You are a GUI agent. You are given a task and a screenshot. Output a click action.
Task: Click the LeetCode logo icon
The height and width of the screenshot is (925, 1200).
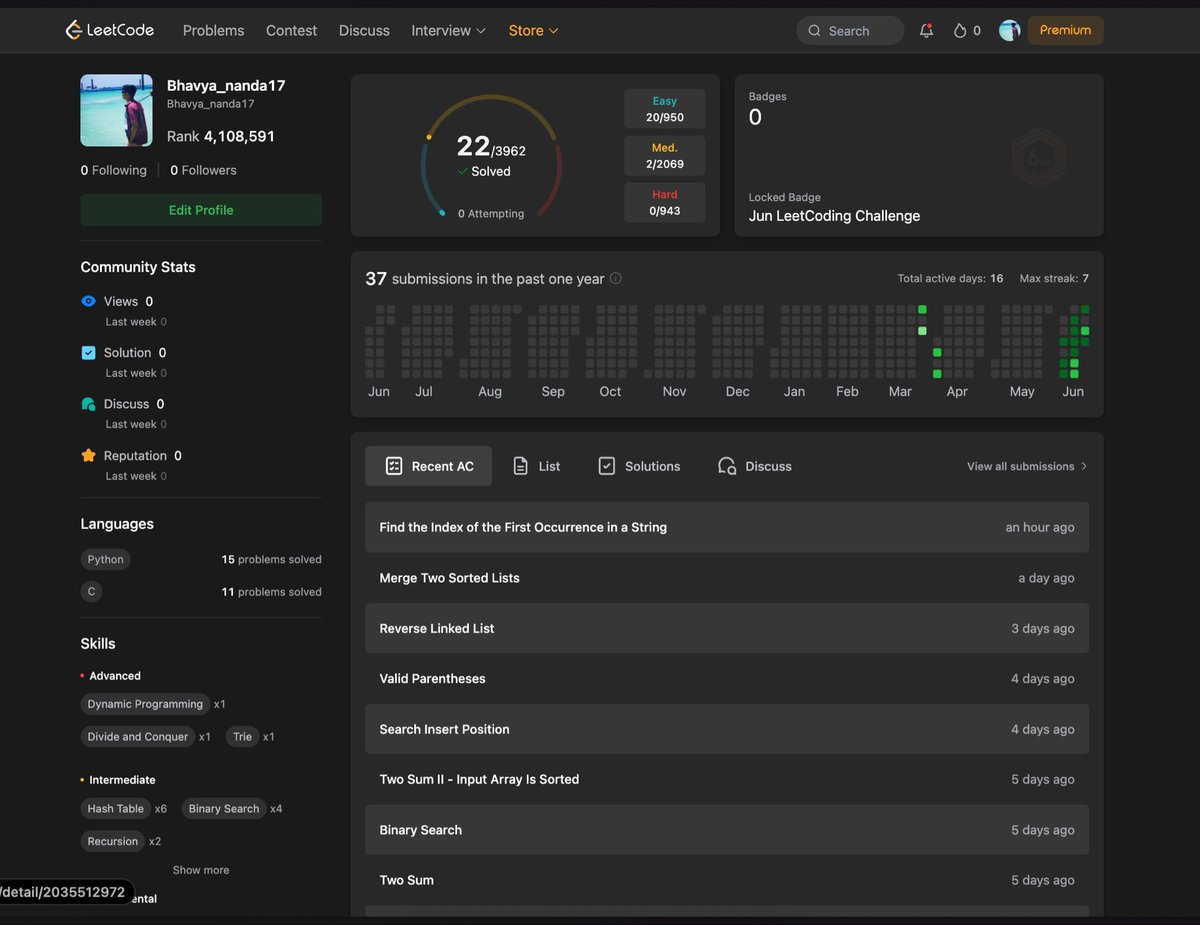pyautogui.click(x=74, y=30)
